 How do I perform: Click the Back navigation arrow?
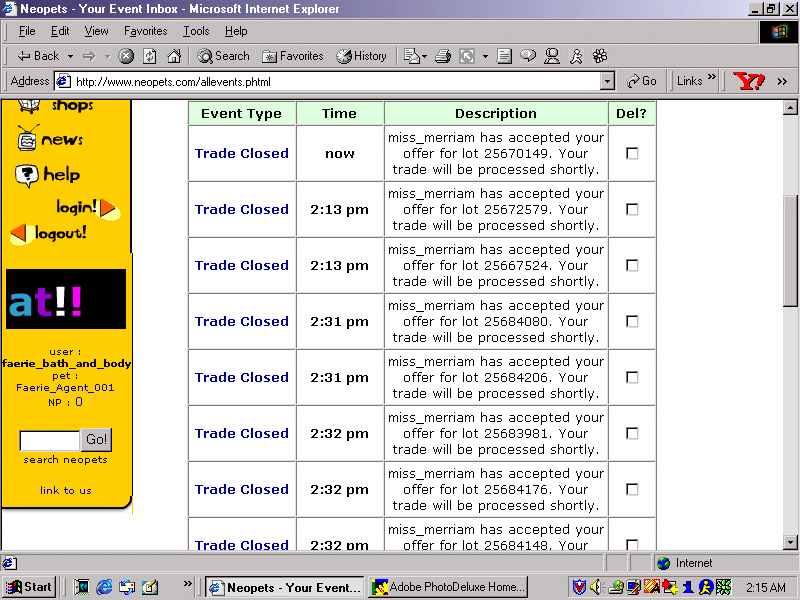coord(38,56)
